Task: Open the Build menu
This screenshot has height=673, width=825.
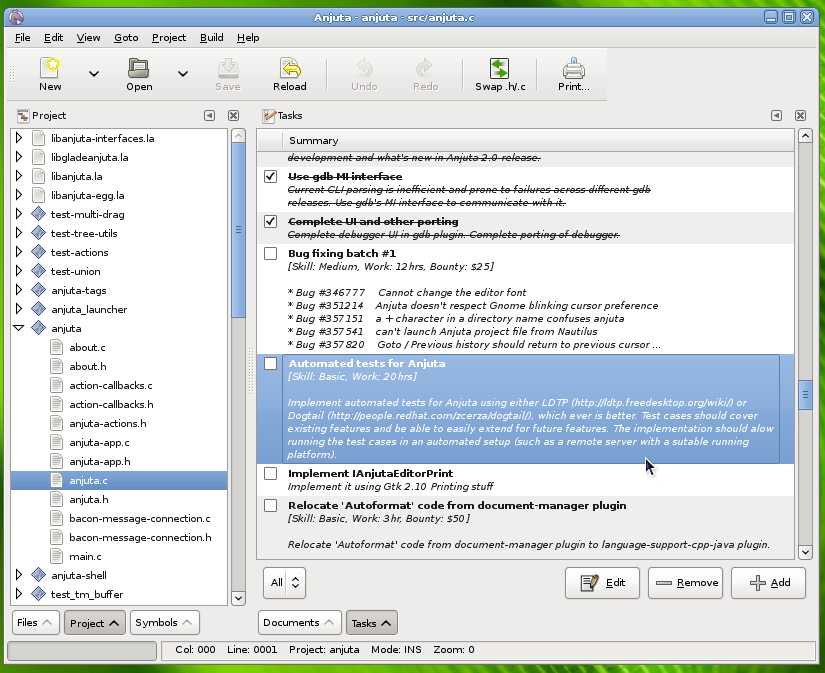Action: pos(212,38)
